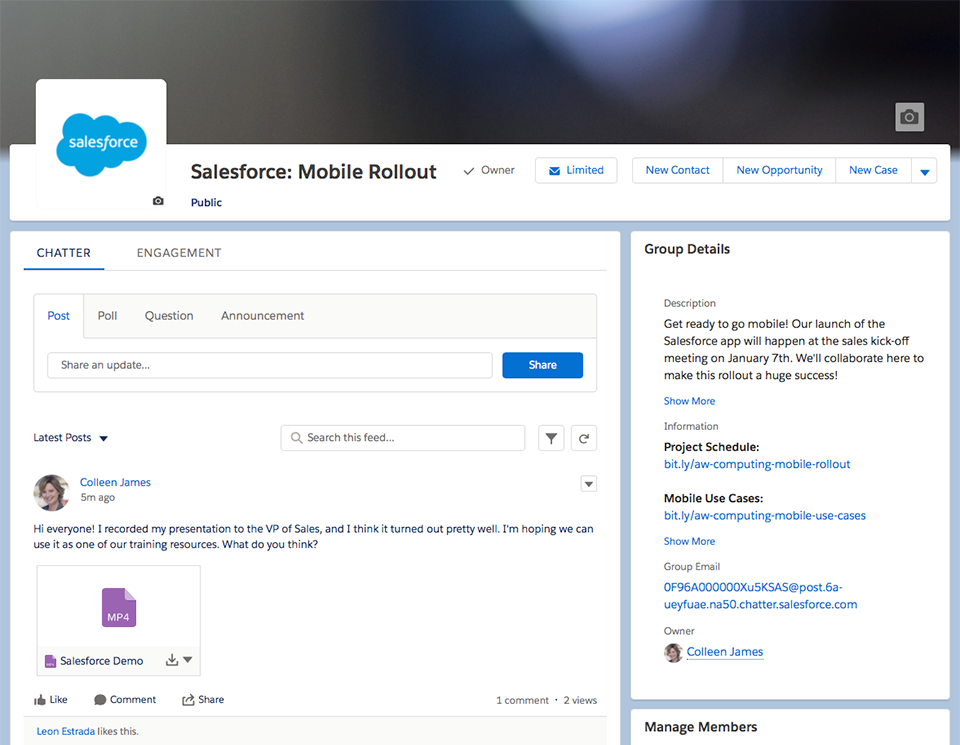Screen dimensions: 960x745
Task: Click the Salesforce Demo file name
Action: tap(102, 661)
